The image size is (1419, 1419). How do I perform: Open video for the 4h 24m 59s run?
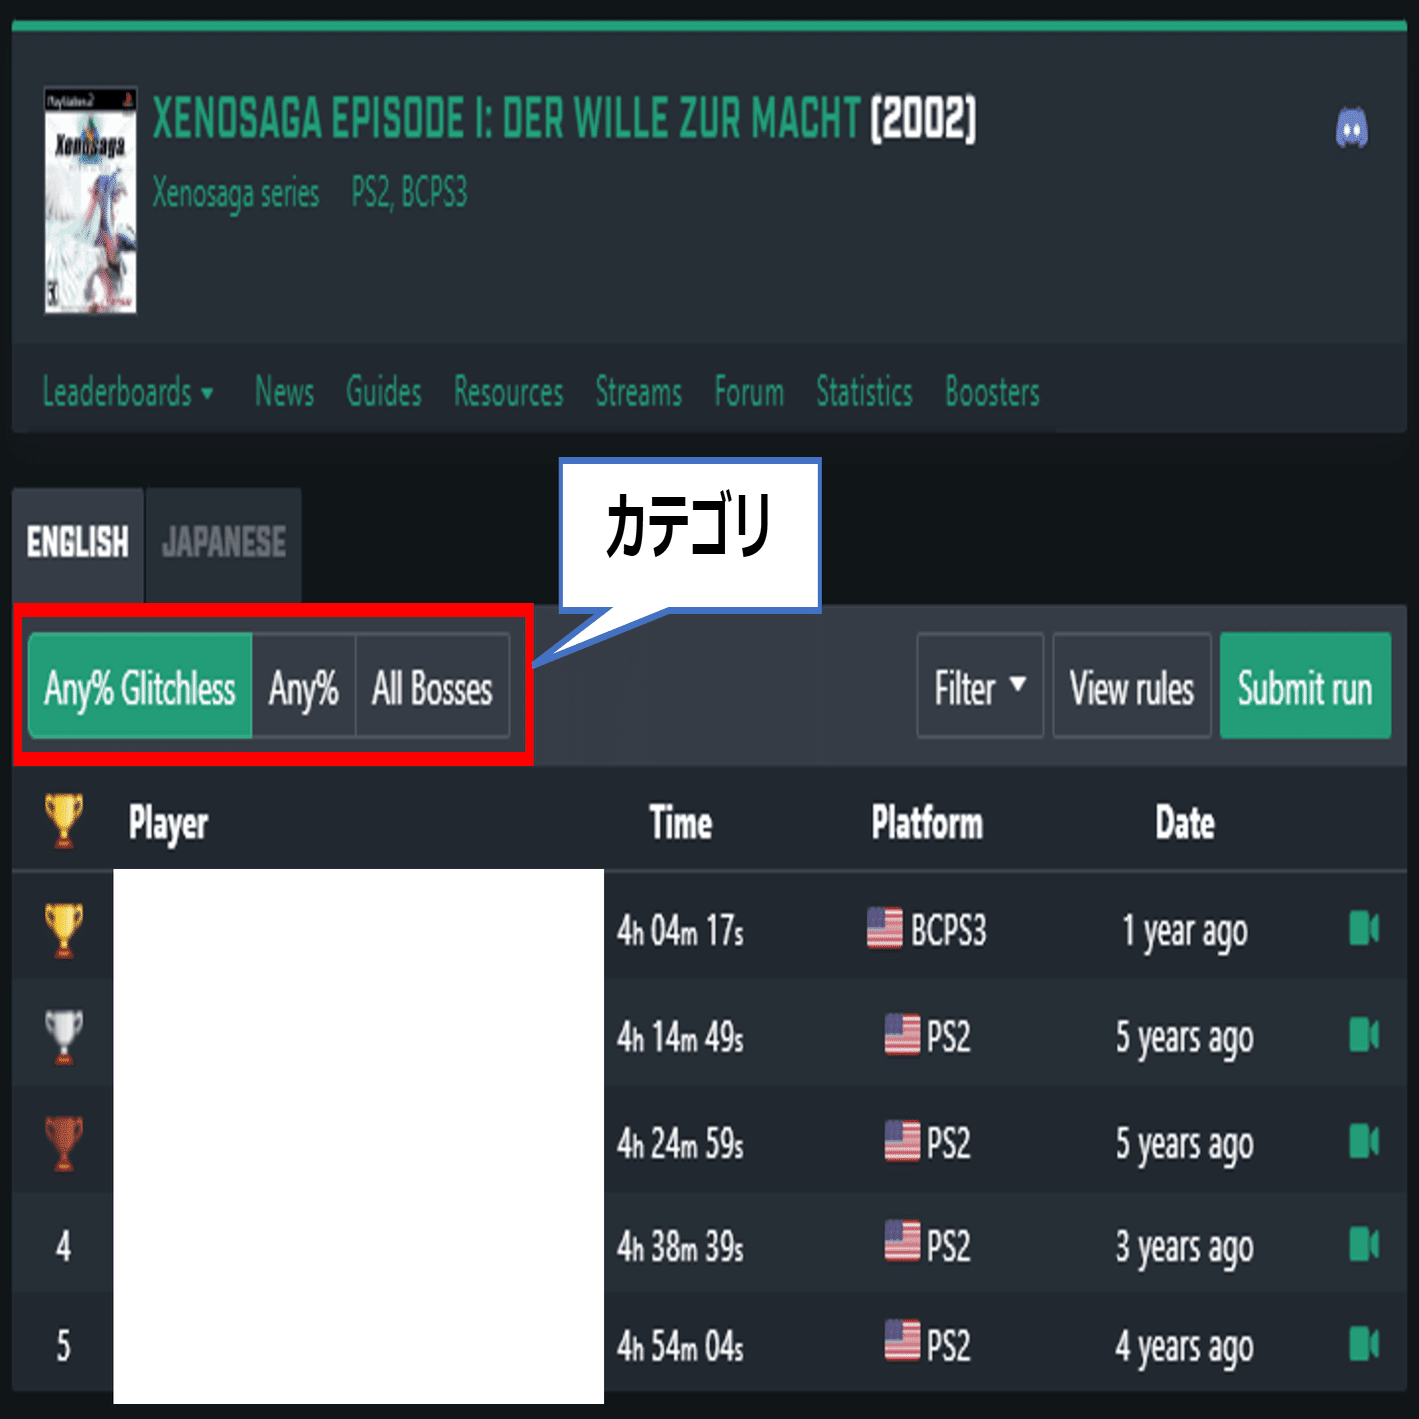pyautogui.click(x=1364, y=1141)
